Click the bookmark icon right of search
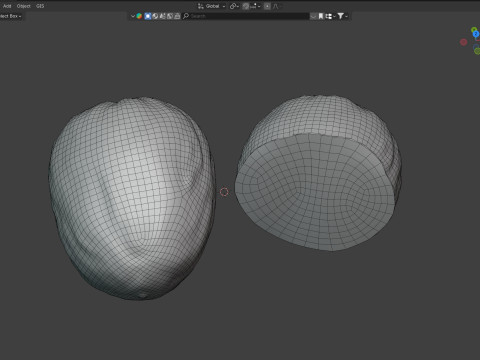The width and height of the screenshot is (480, 360). point(321,16)
